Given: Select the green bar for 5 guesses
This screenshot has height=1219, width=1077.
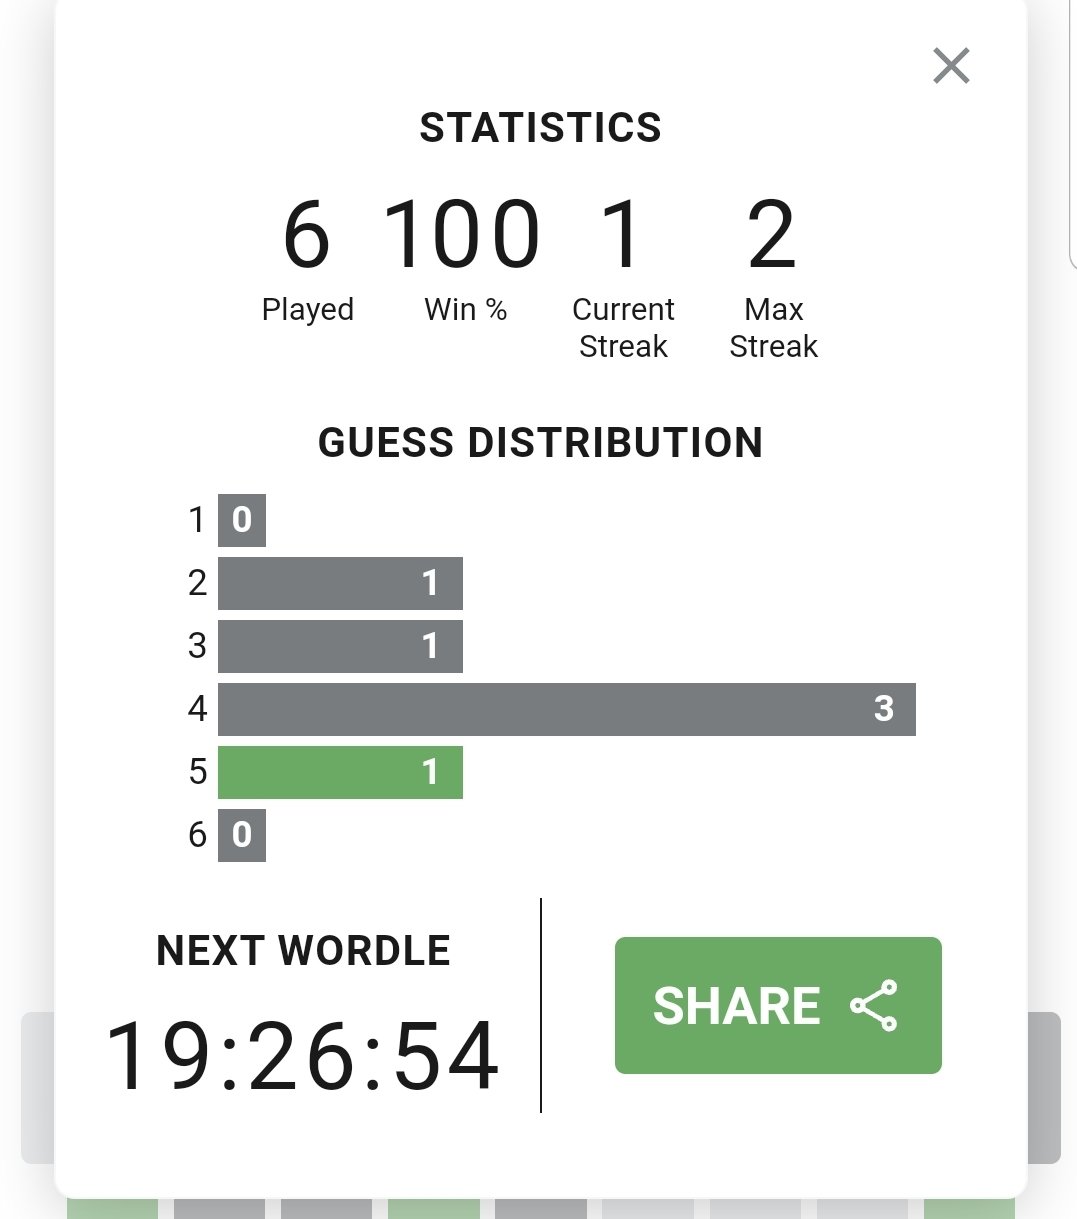Looking at the screenshot, I should pyautogui.click(x=340, y=772).
